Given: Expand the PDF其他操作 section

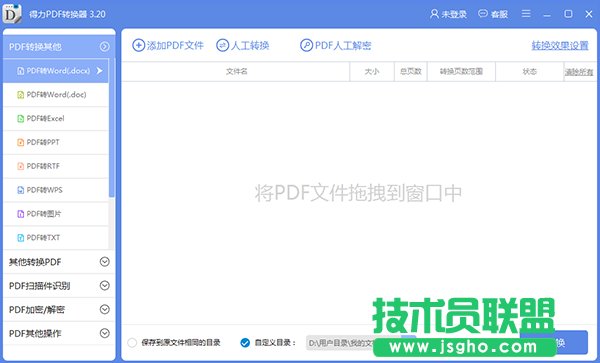Looking at the screenshot, I should 104,333.
